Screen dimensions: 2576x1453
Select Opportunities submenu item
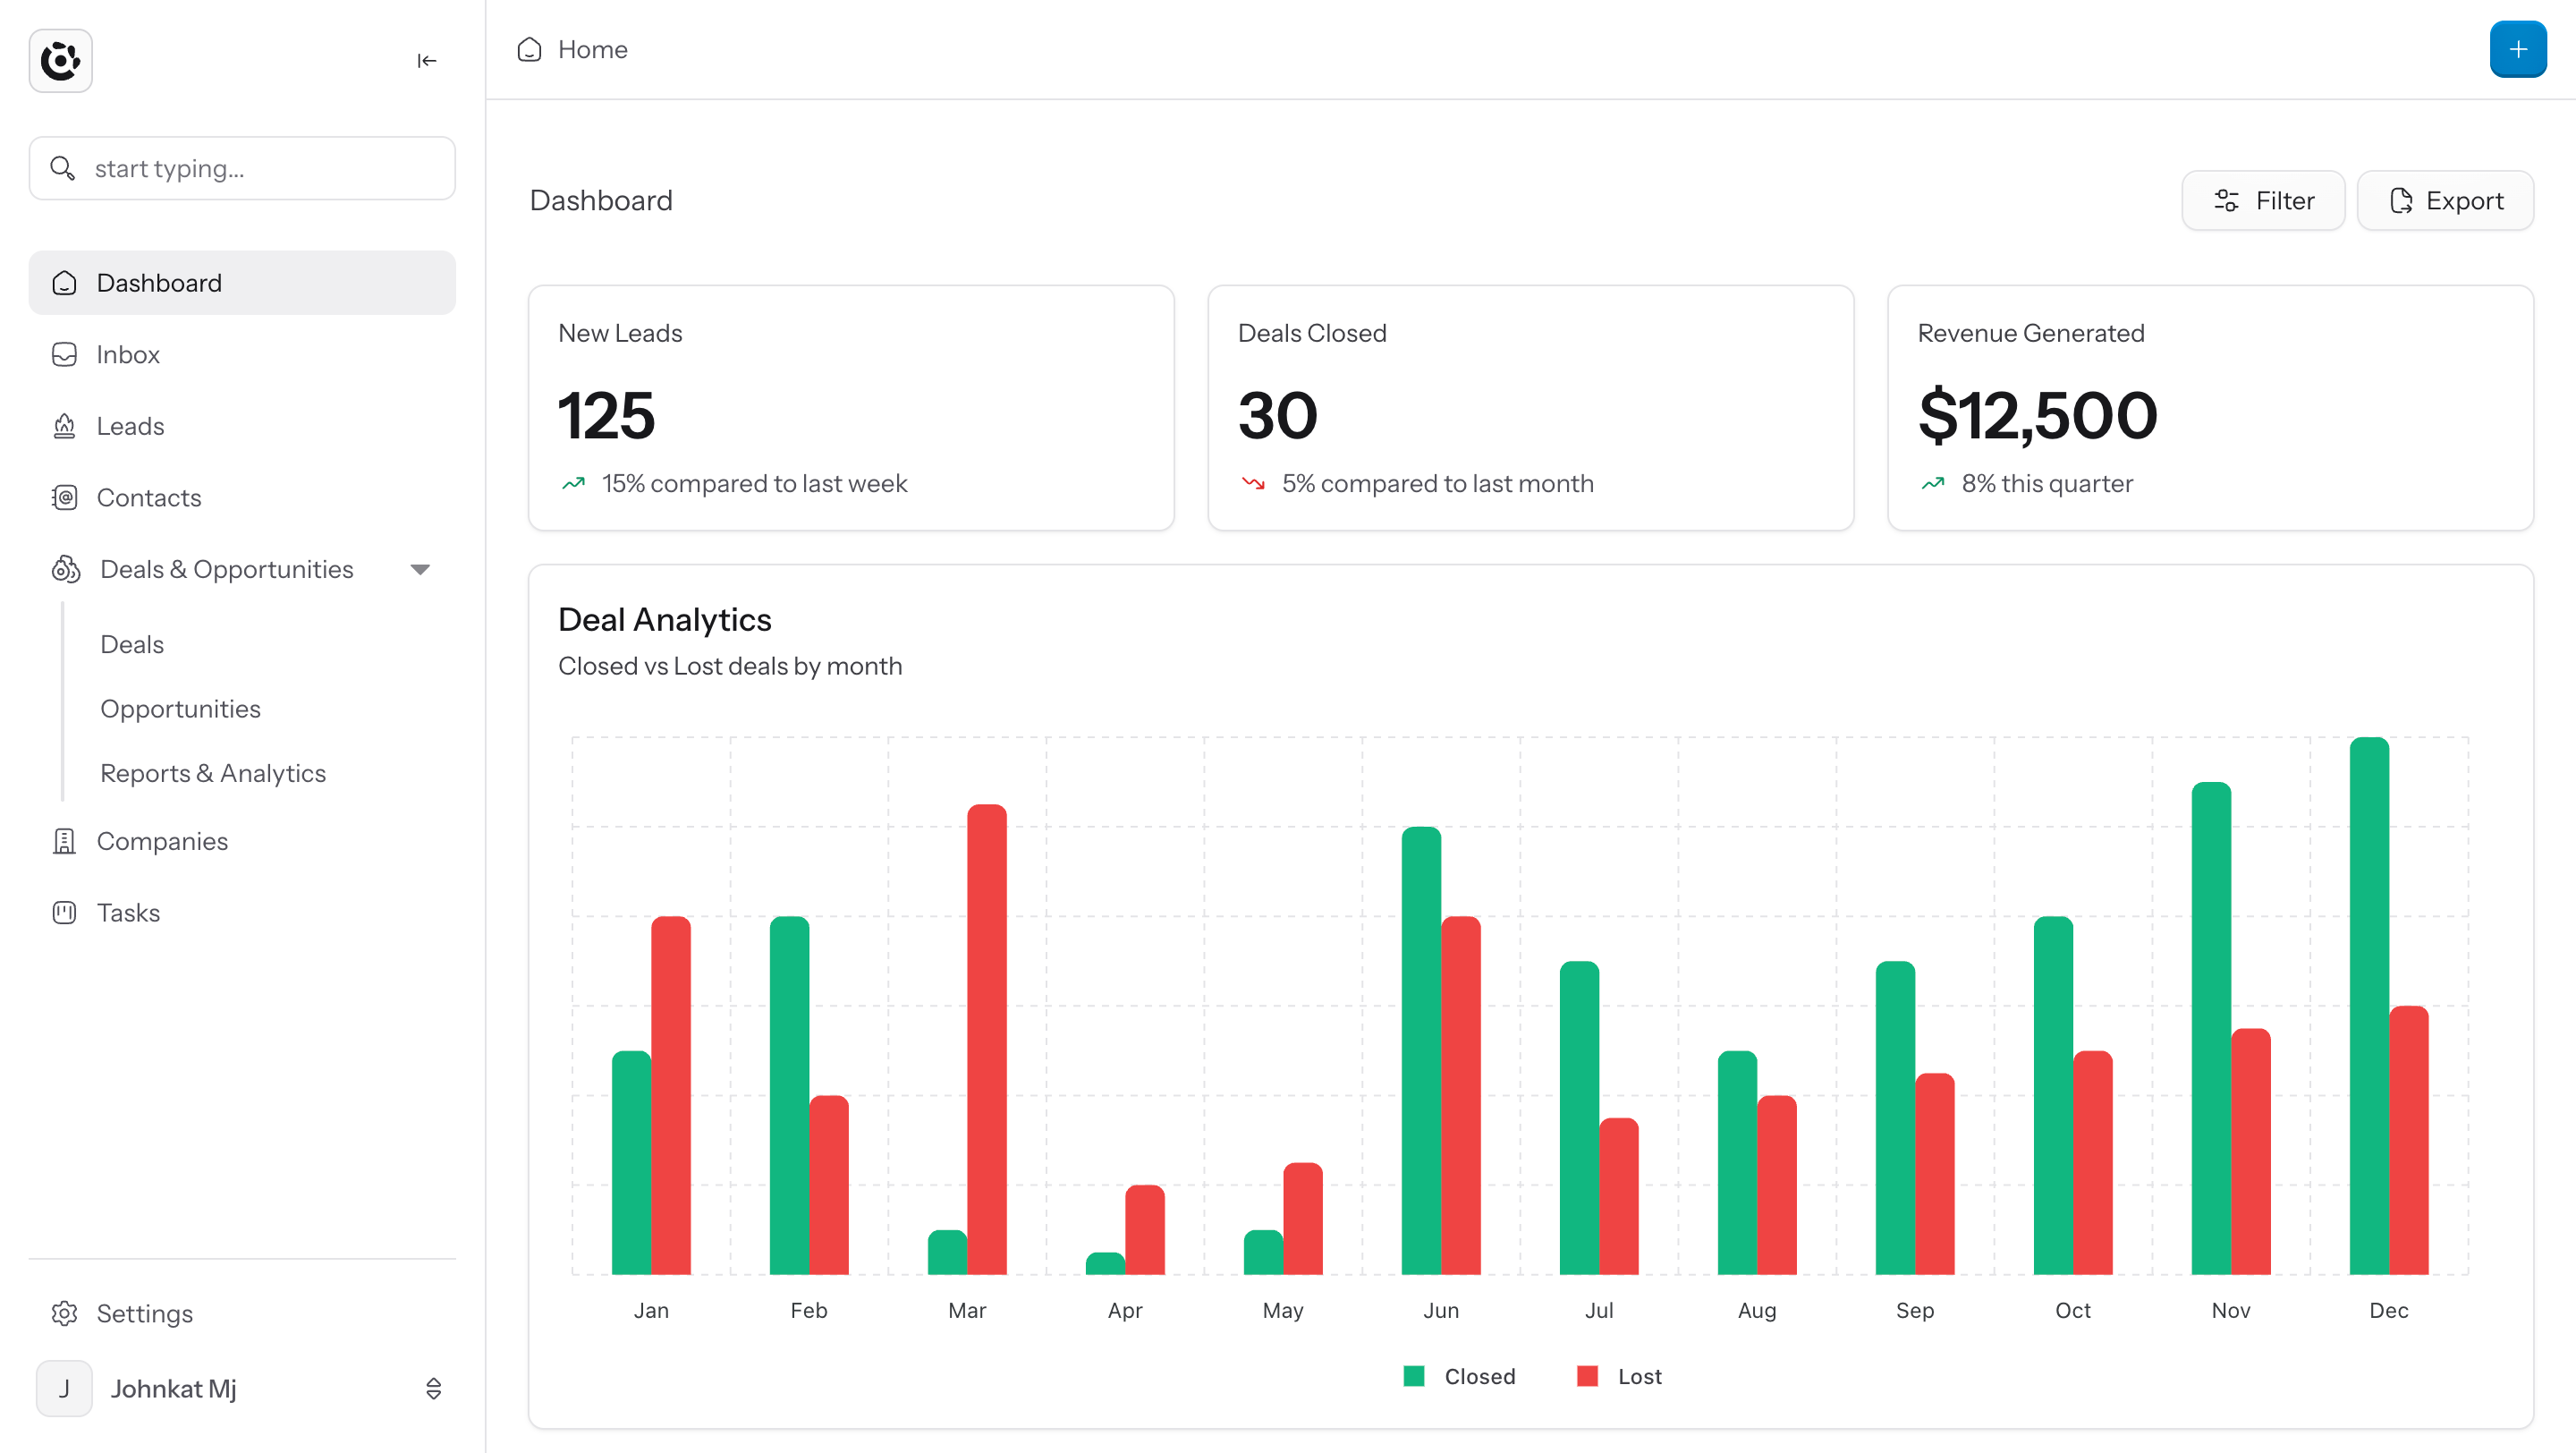[180, 708]
